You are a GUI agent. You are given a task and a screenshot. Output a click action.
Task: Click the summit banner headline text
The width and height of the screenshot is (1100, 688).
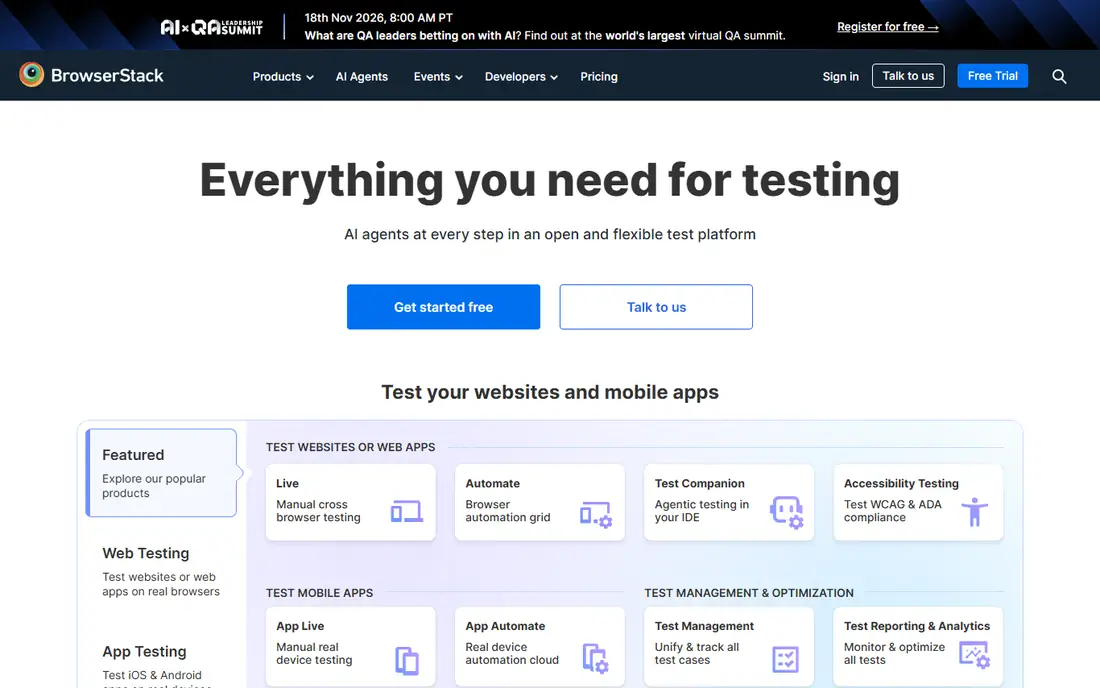pos(544,36)
